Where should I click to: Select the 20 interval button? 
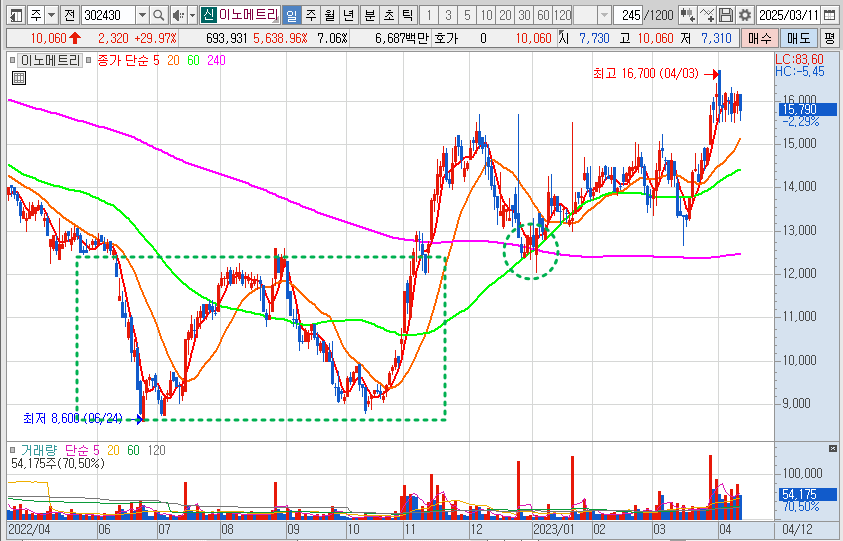(505, 15)
